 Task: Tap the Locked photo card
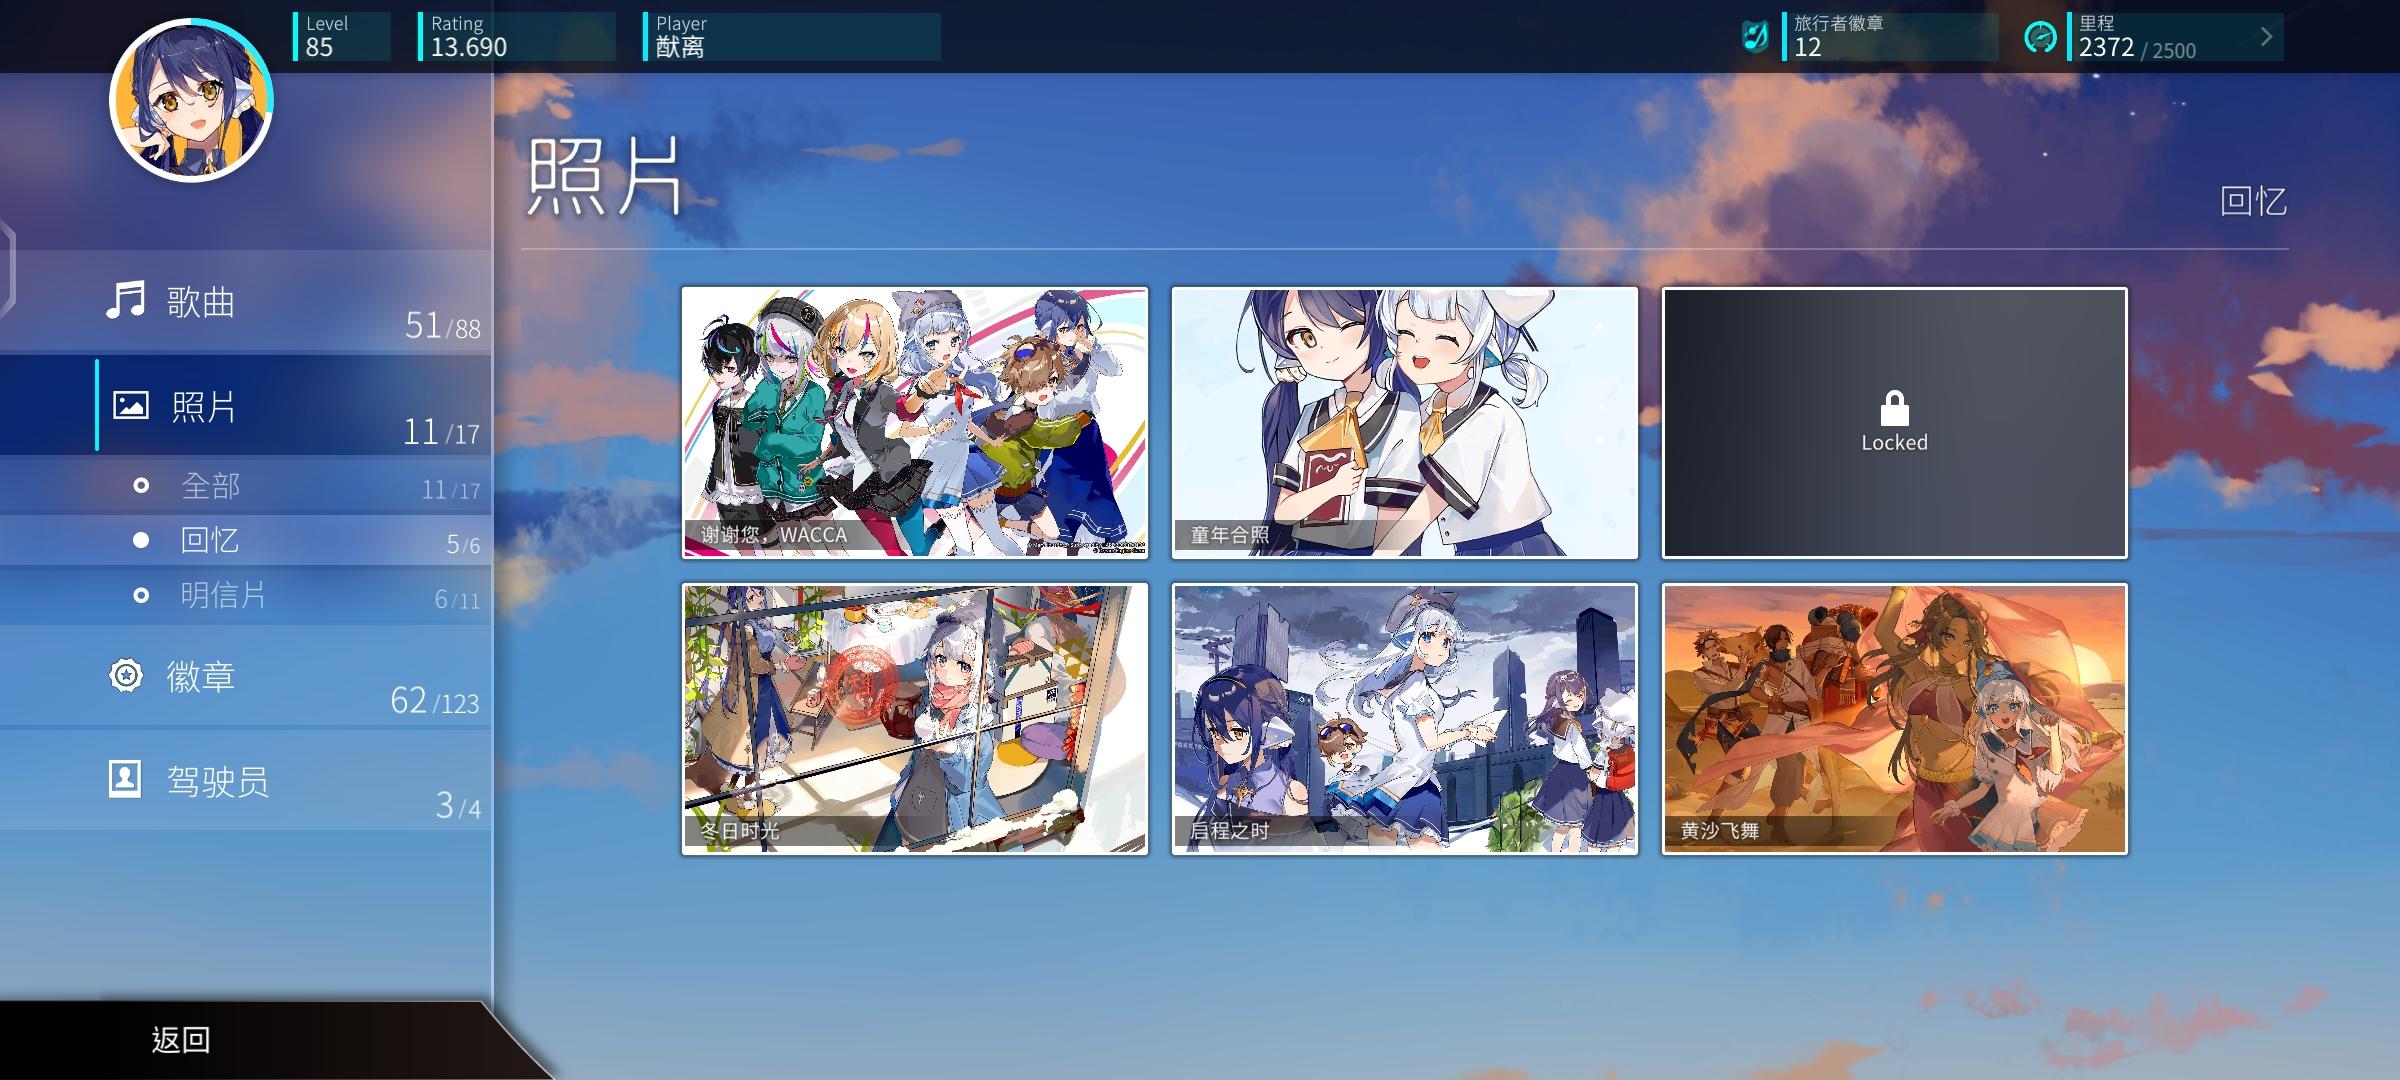coord(1895,423)
